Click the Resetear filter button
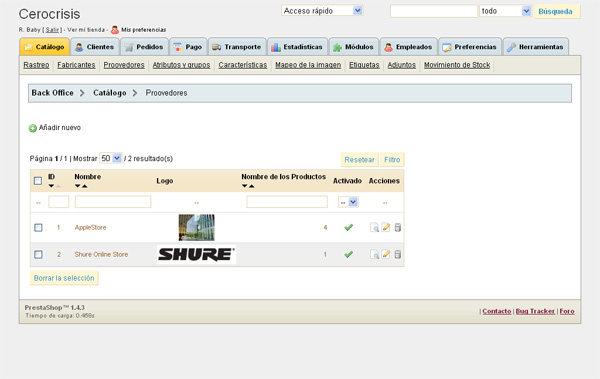 359,160
